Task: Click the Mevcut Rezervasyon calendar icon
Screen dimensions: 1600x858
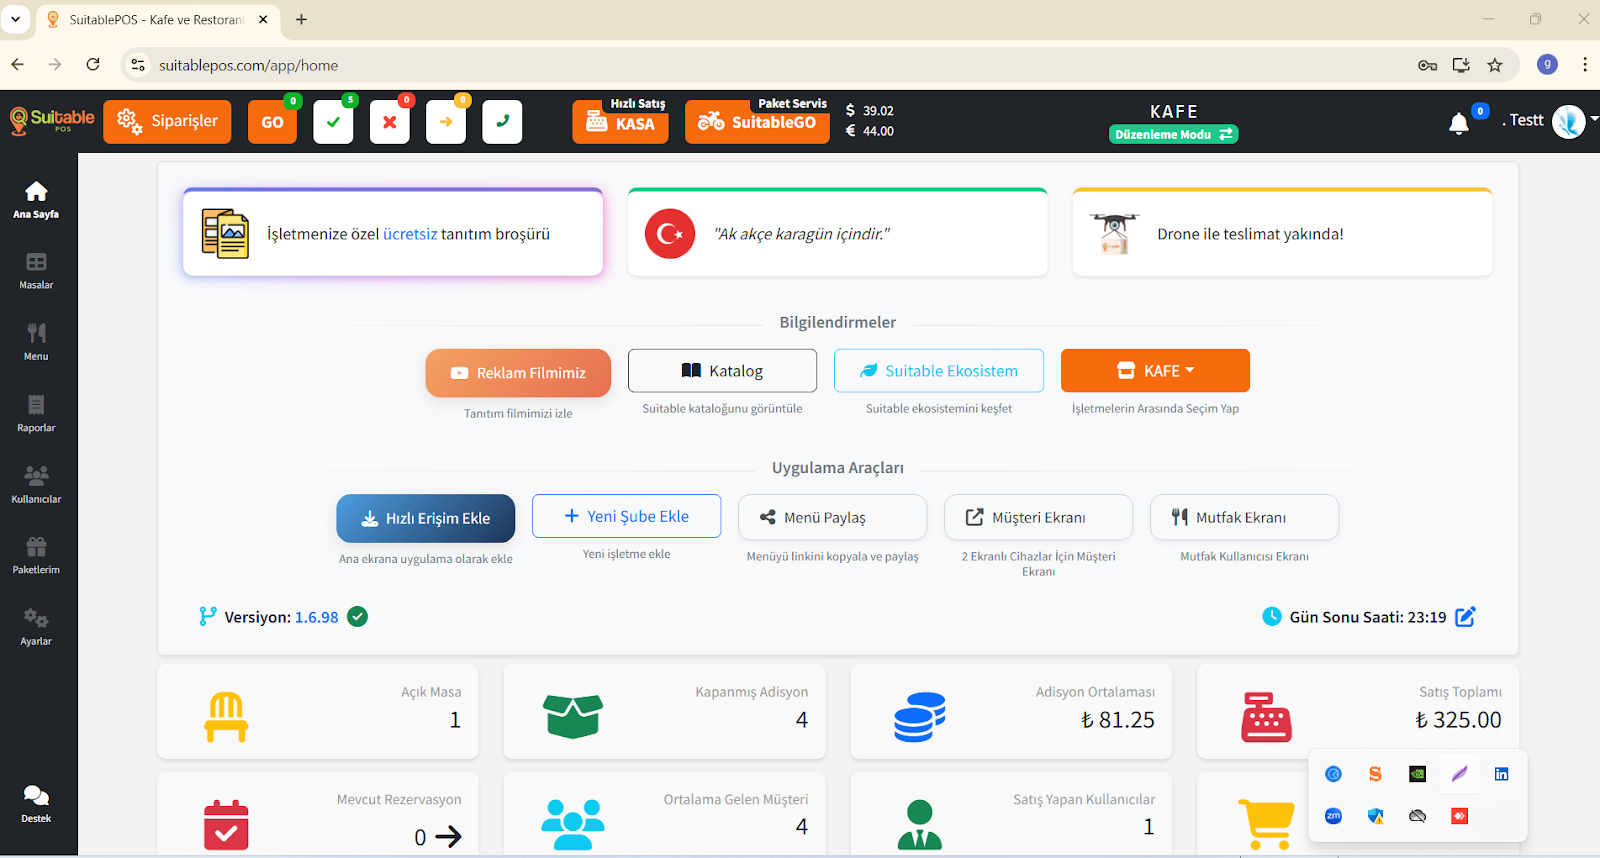Action: click(226, 825)
